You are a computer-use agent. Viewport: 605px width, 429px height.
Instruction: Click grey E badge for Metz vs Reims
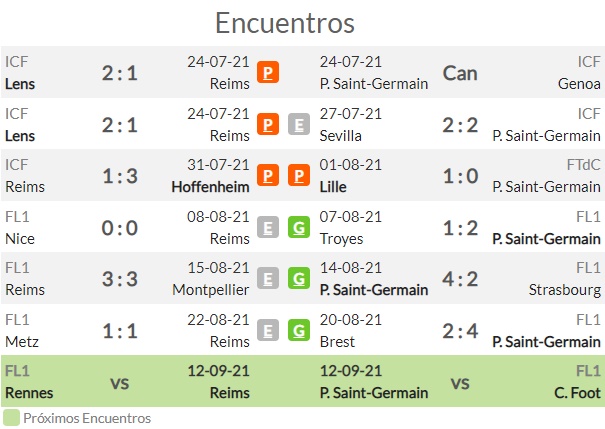click(x=268, y=330)
